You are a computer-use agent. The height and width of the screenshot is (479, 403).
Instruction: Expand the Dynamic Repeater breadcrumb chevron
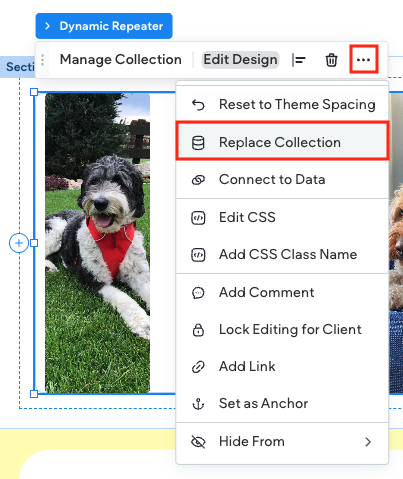[47, 26]
